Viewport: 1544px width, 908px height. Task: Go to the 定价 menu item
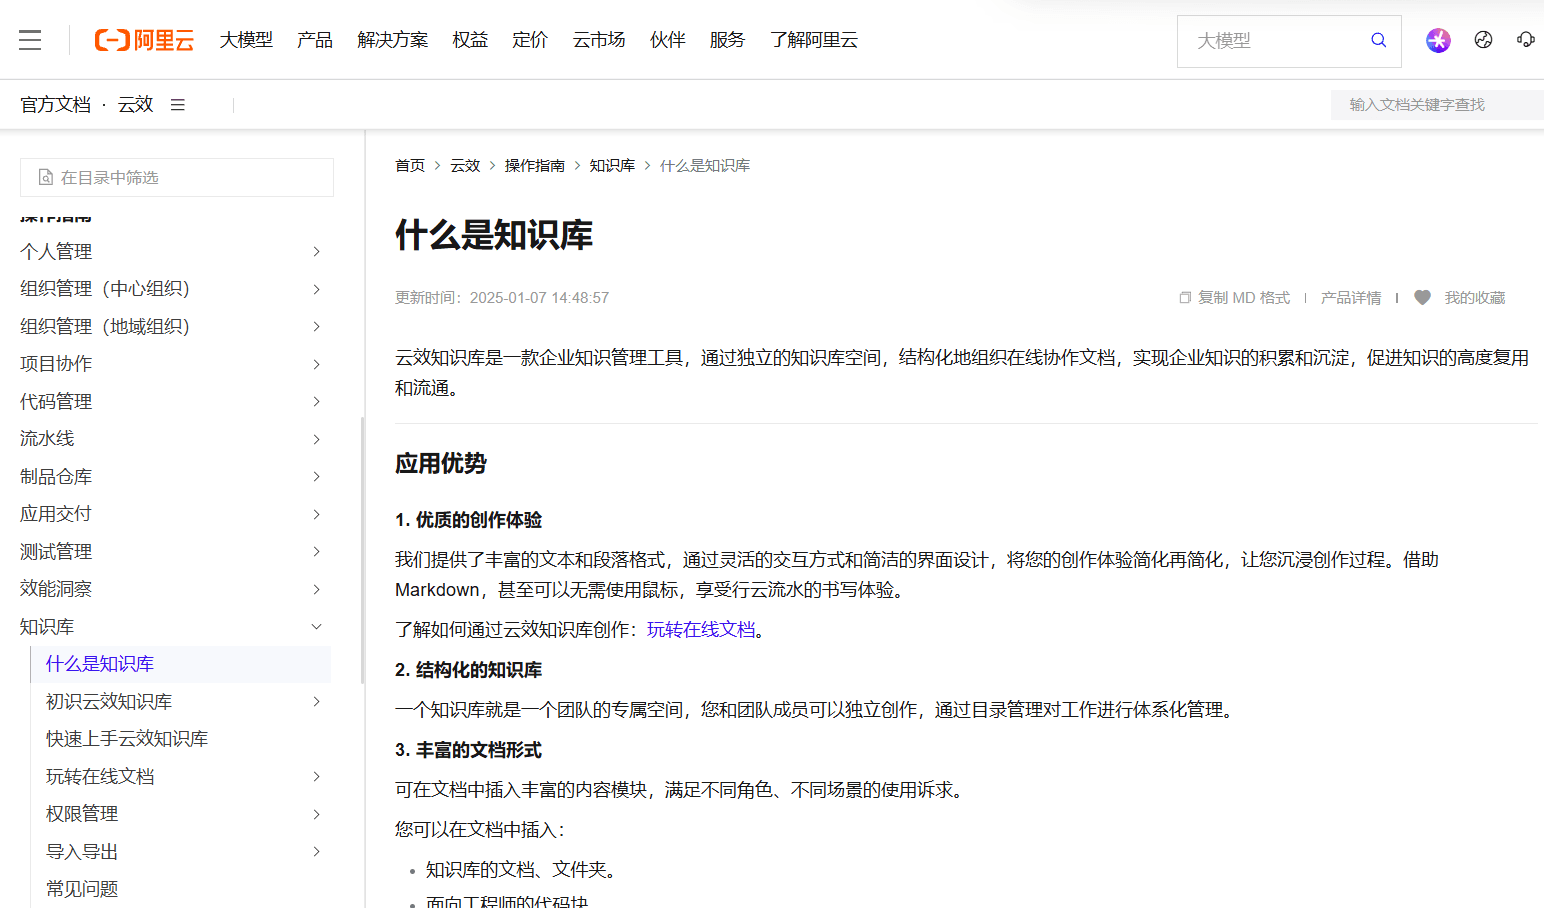click(529, 40)
